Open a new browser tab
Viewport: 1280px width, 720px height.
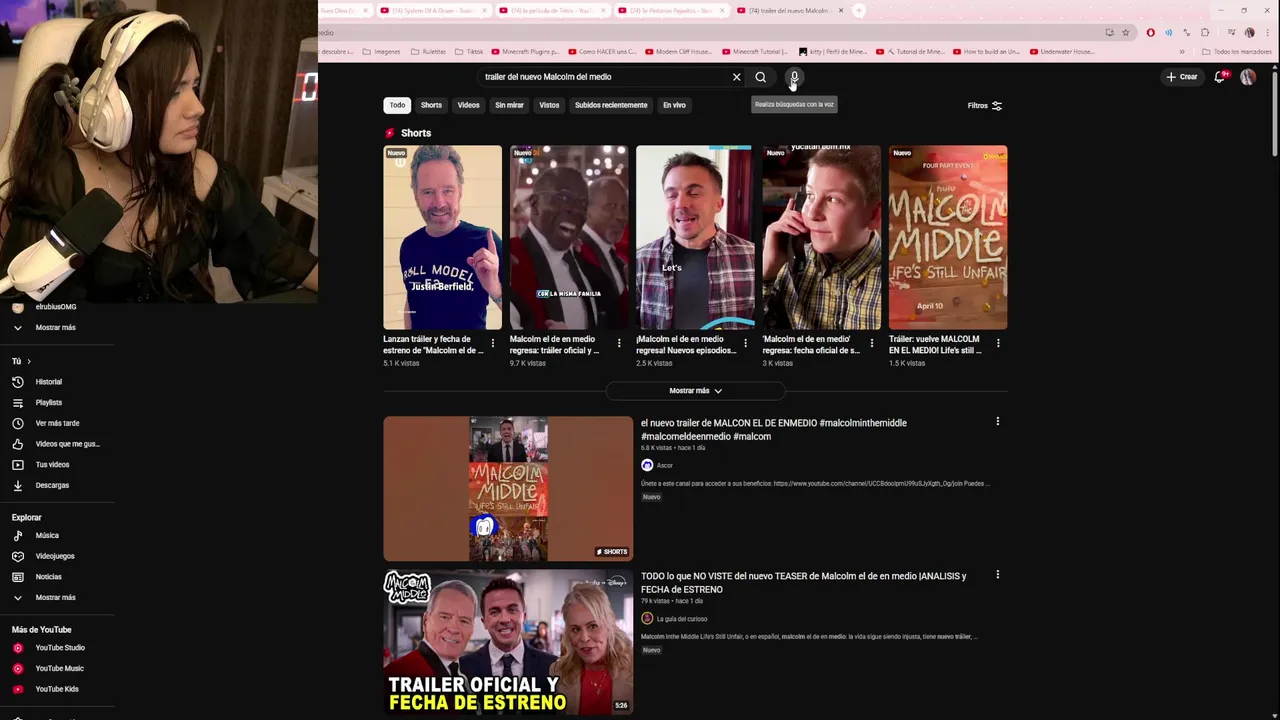[x=859, y=10]
